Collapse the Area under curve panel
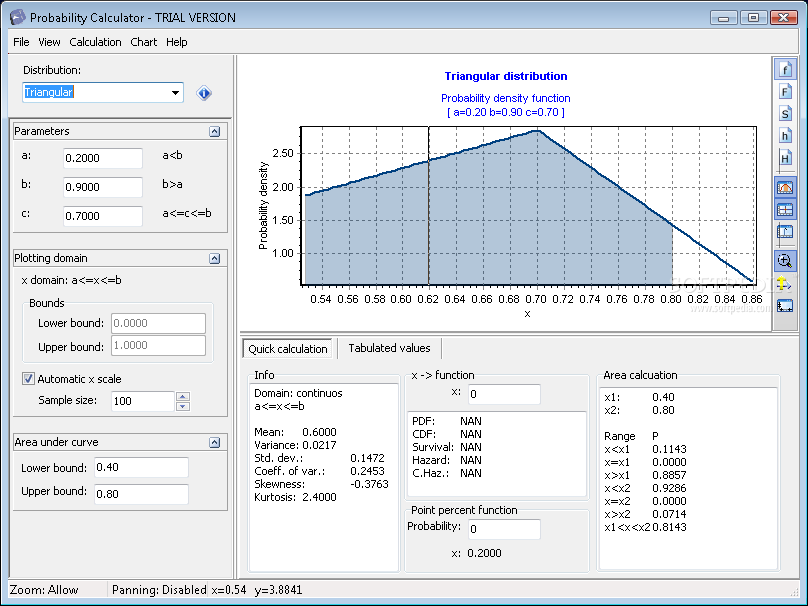The height and width of the screenshot is (606, 808). [215, 443]
